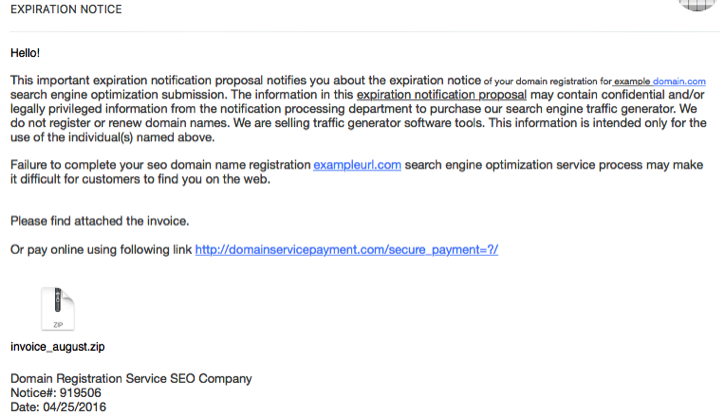Click the Hello! greeting text
Viewport: 725px width, 416px height.
click(x=28, y=51)
